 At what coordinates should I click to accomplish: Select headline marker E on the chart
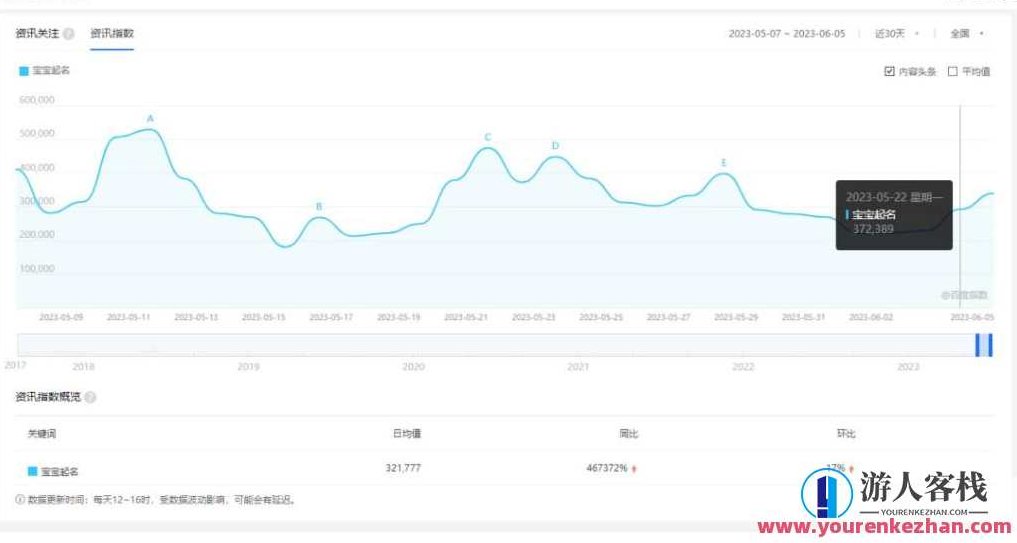(724, 163)
